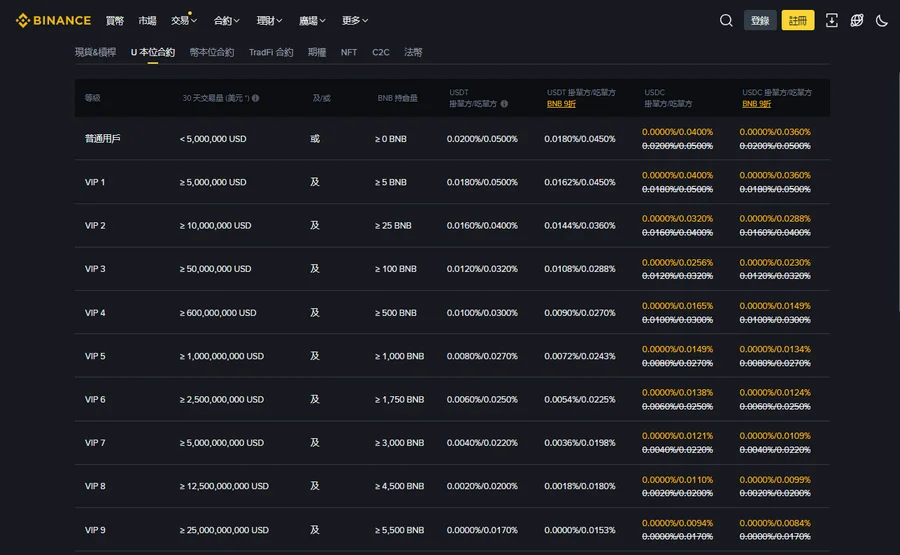The width and height of the screenshot is (900, 555).
Task: Click the '≥ 25,000,000,000 USD' volume cell
Action: 224,530
